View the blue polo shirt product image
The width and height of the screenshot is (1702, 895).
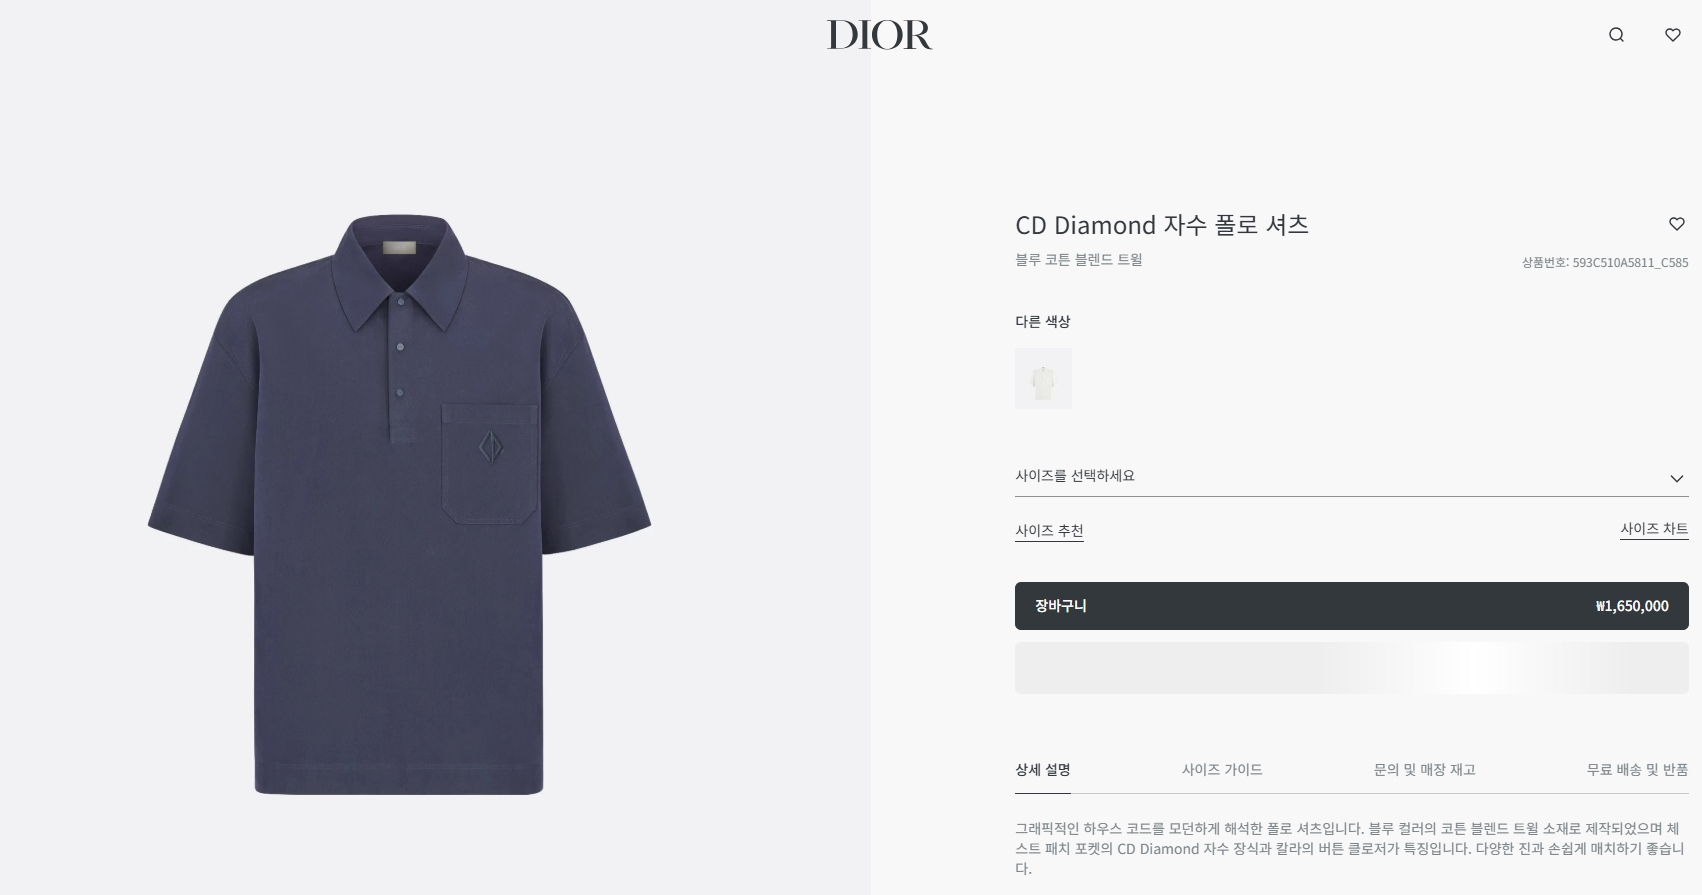(400, 505)
